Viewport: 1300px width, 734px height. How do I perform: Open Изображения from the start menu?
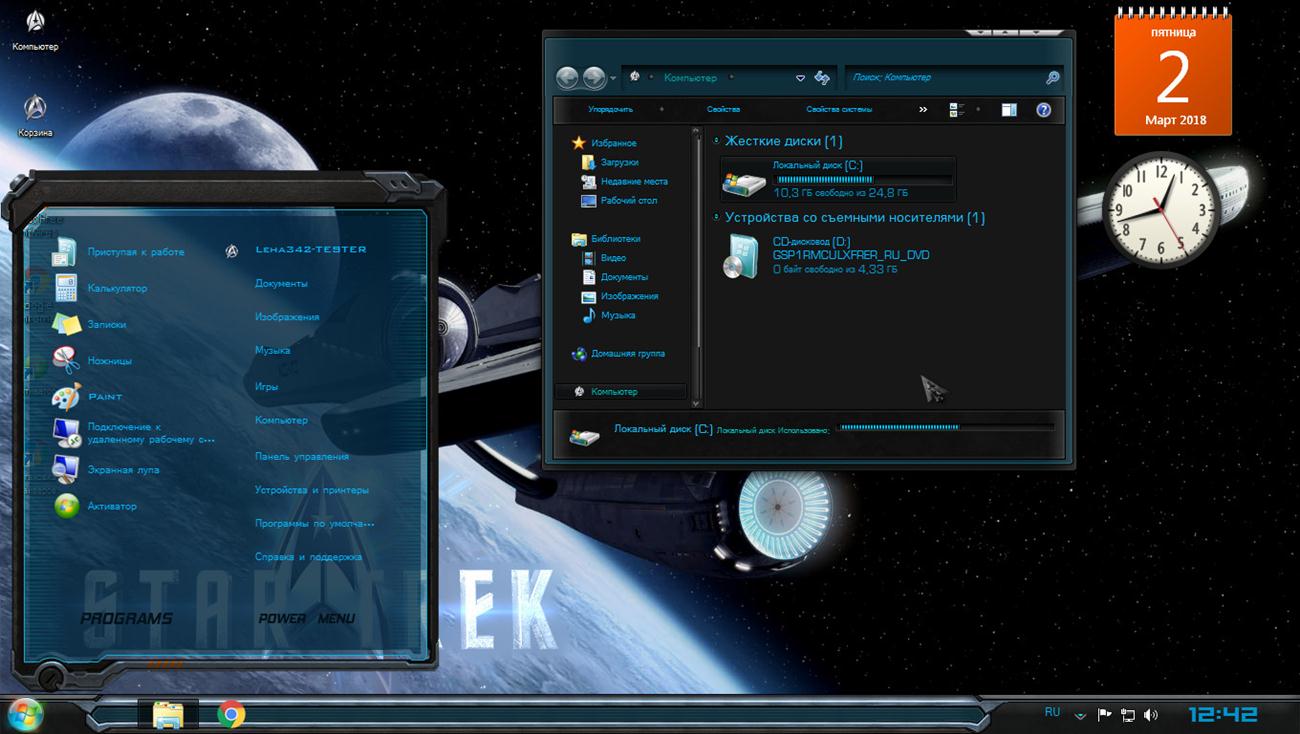coord(287,317)
